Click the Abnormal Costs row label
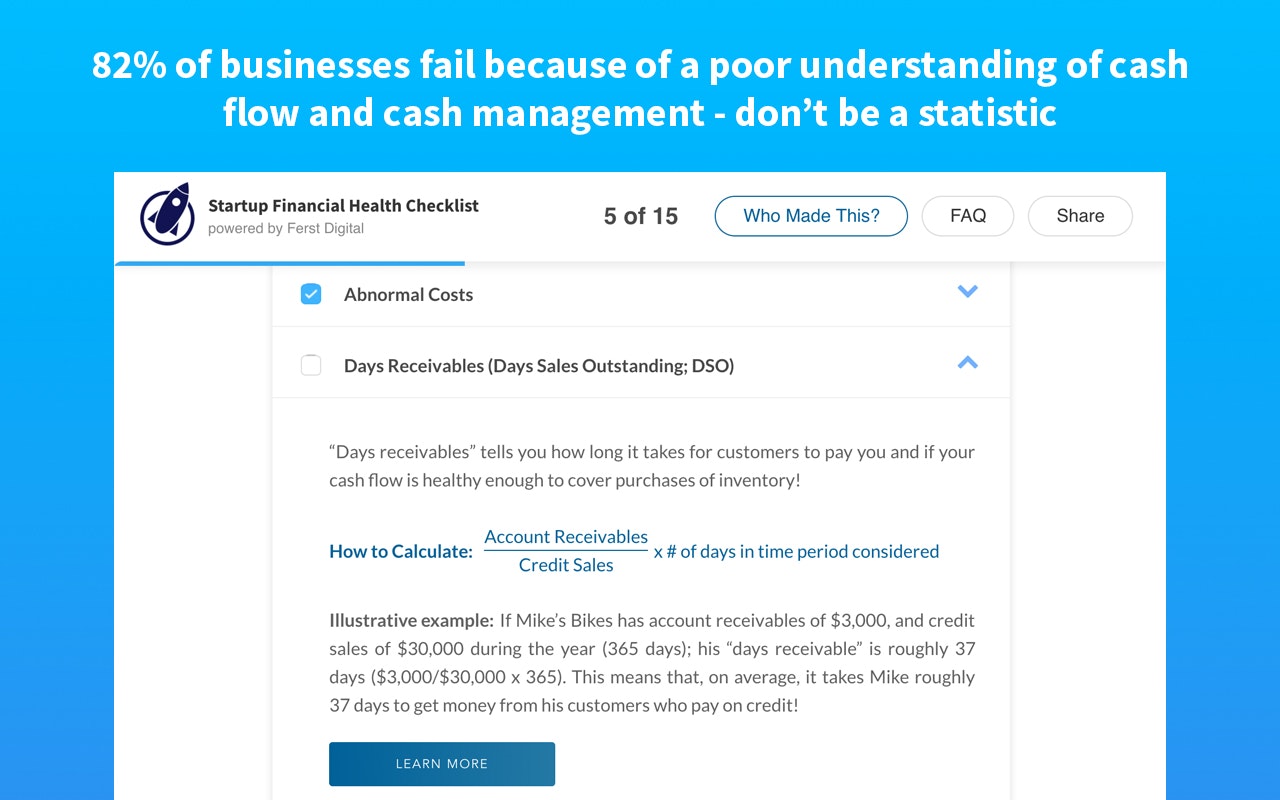The image size is (1280, 800). [x=408, y=294]
